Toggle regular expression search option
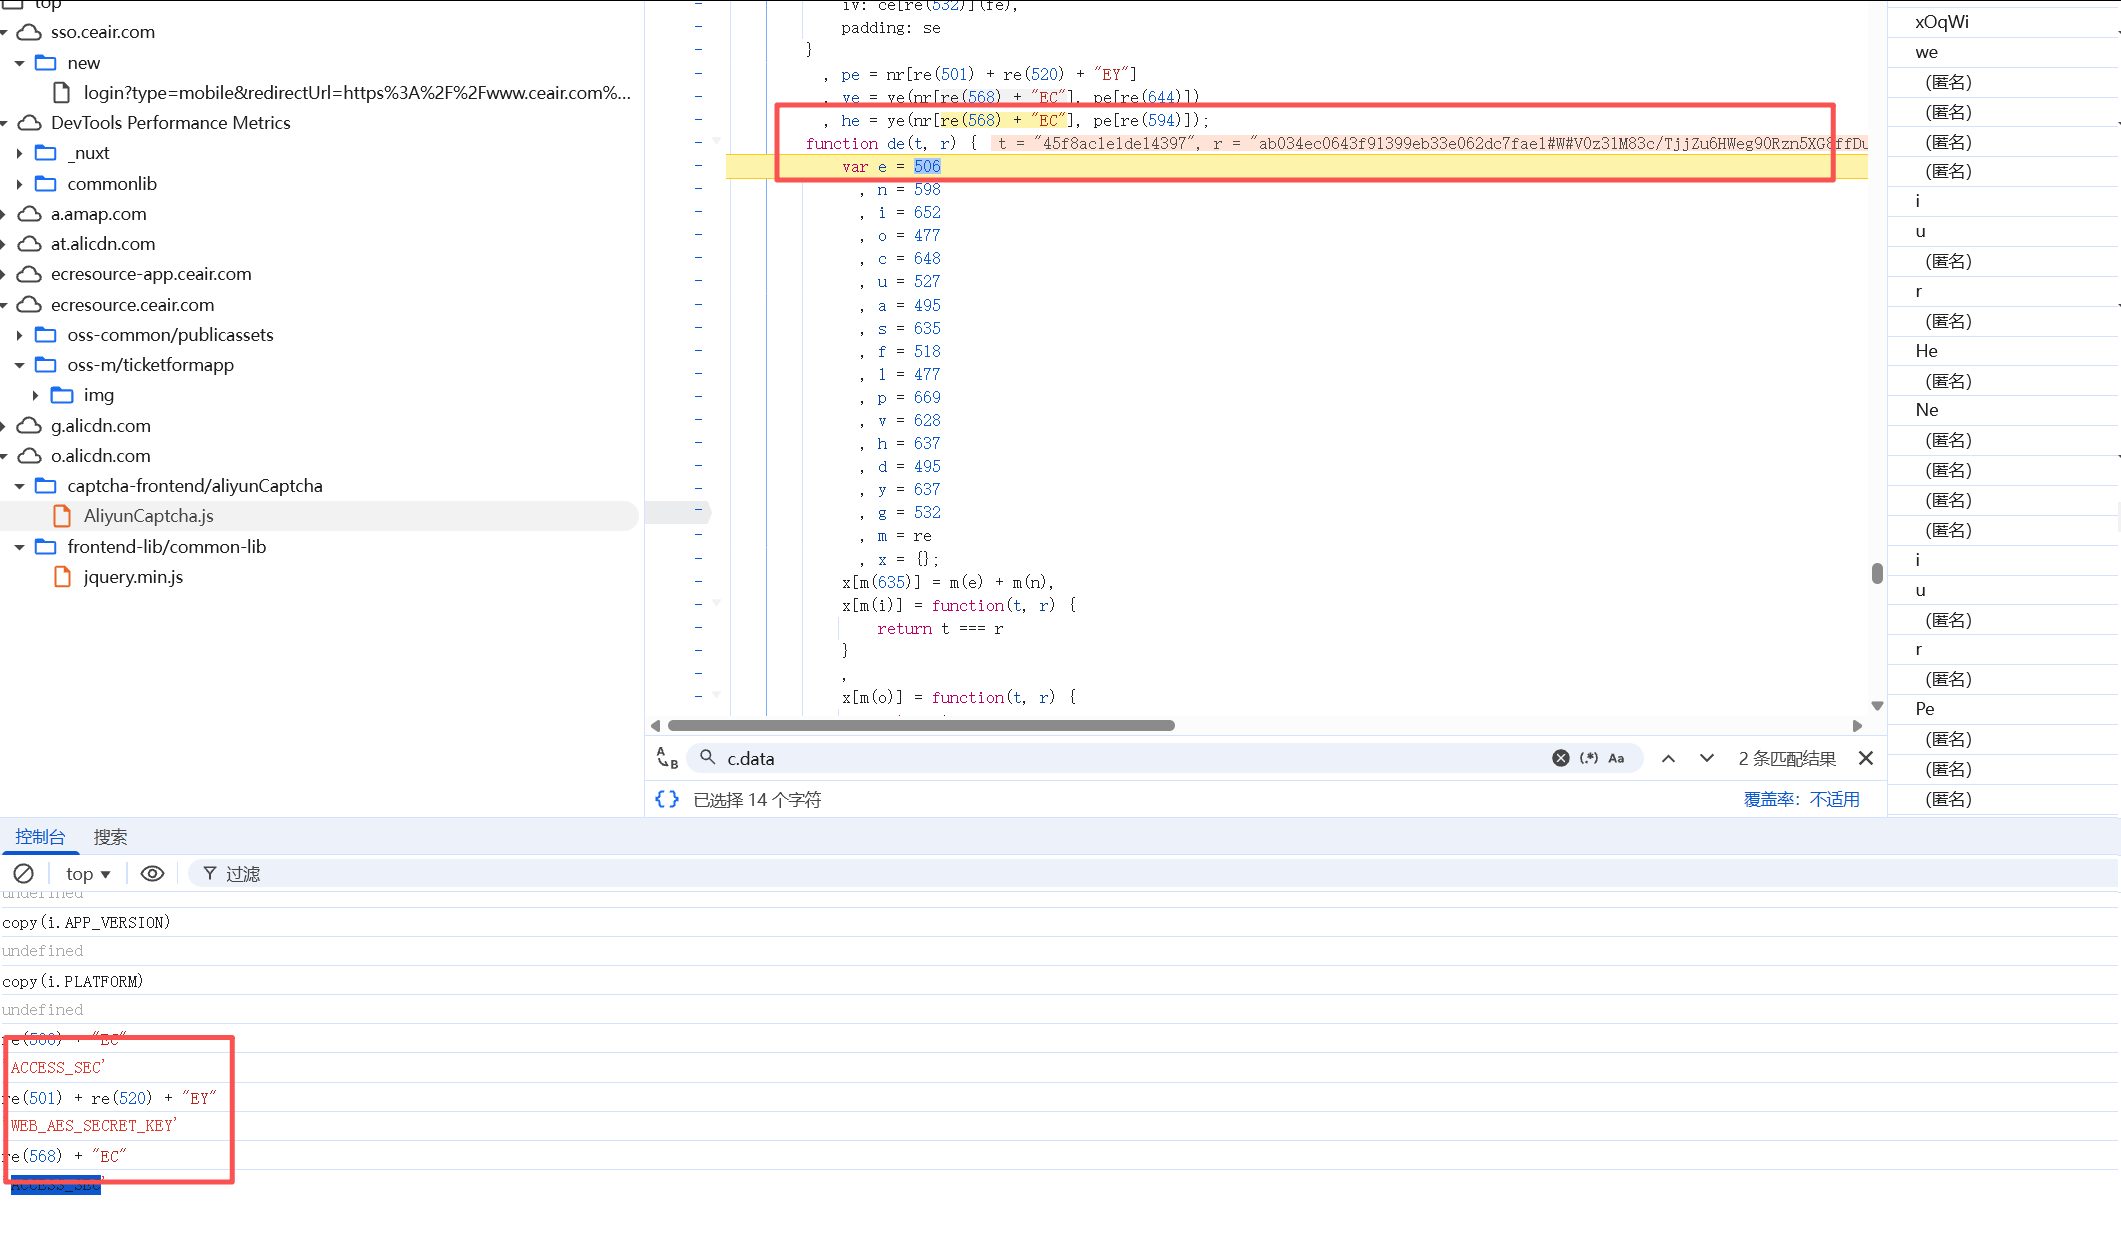 (x=1588, y=758)
